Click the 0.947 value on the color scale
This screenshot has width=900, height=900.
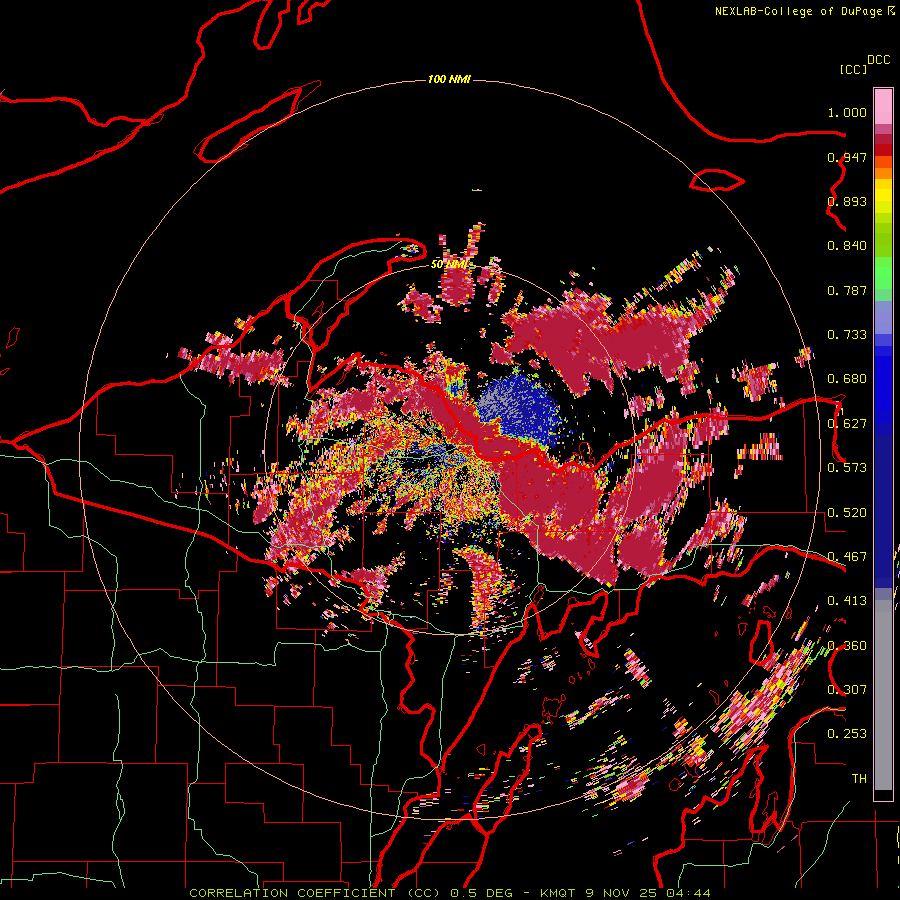click(847, 157)
